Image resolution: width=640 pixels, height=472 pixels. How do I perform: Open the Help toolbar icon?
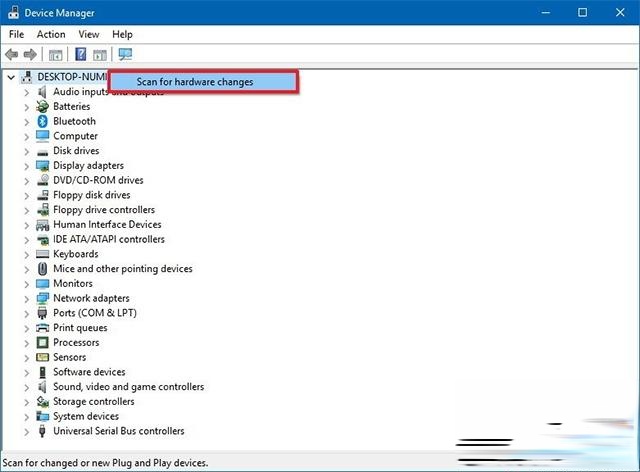[81, 54]
